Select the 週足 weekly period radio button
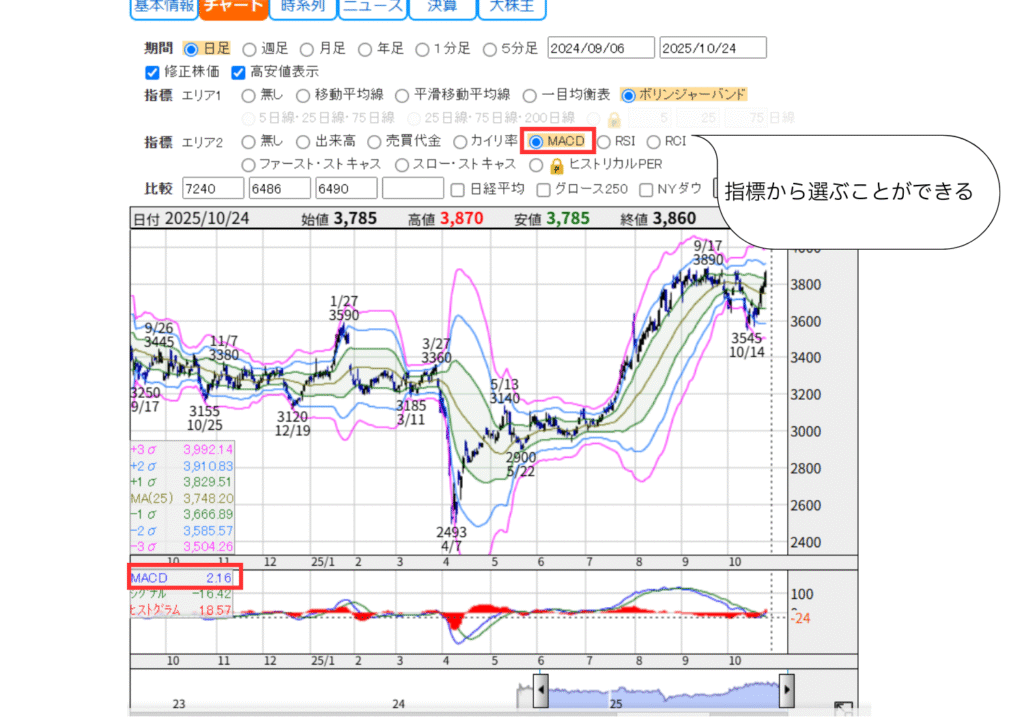Image resolution: width=1024 pixels, height=717 pixels. coord(250,48)
